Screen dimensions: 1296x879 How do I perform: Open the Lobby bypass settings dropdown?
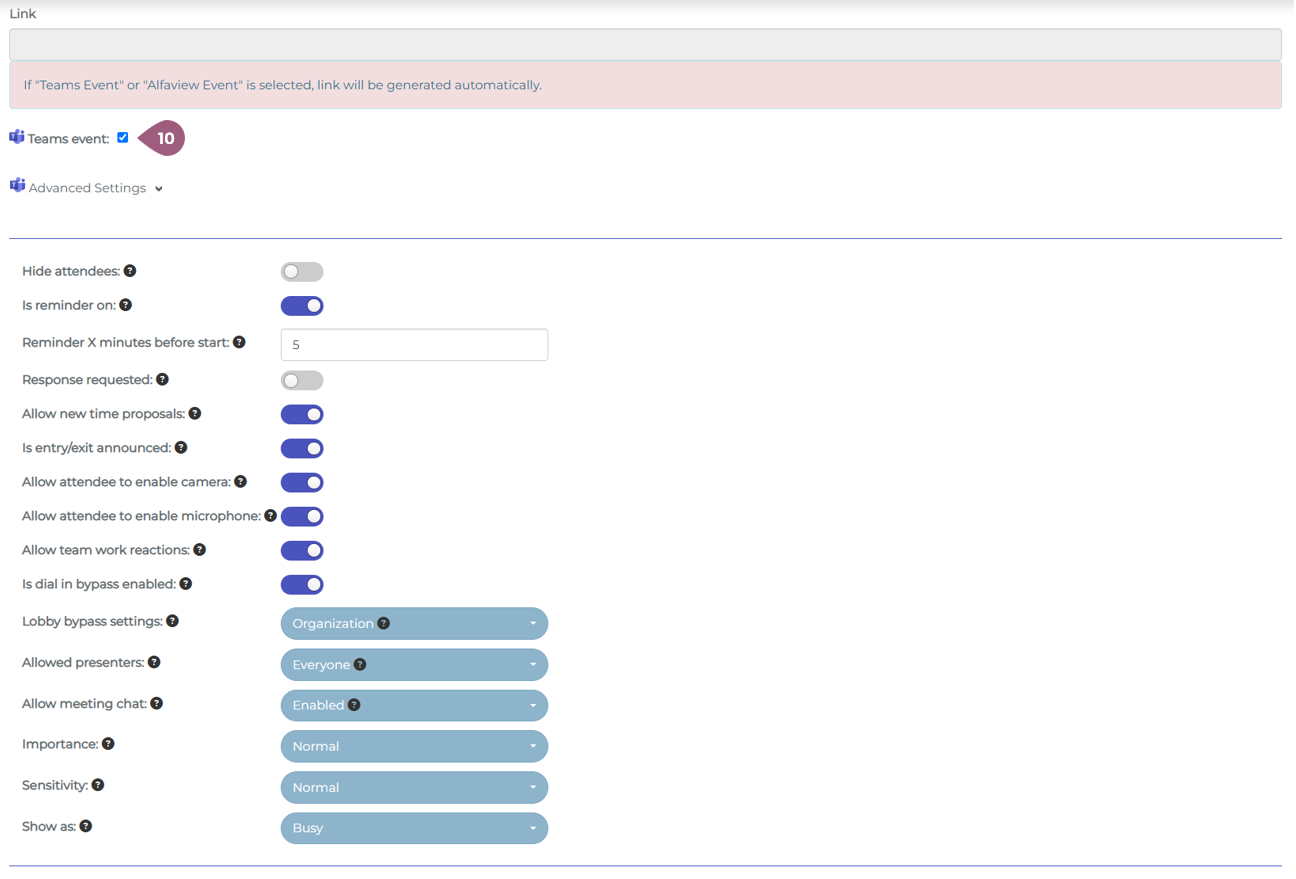(414, 624)
